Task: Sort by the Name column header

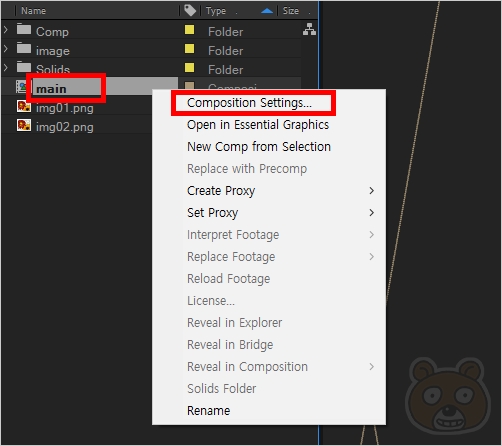Action: 33,11
